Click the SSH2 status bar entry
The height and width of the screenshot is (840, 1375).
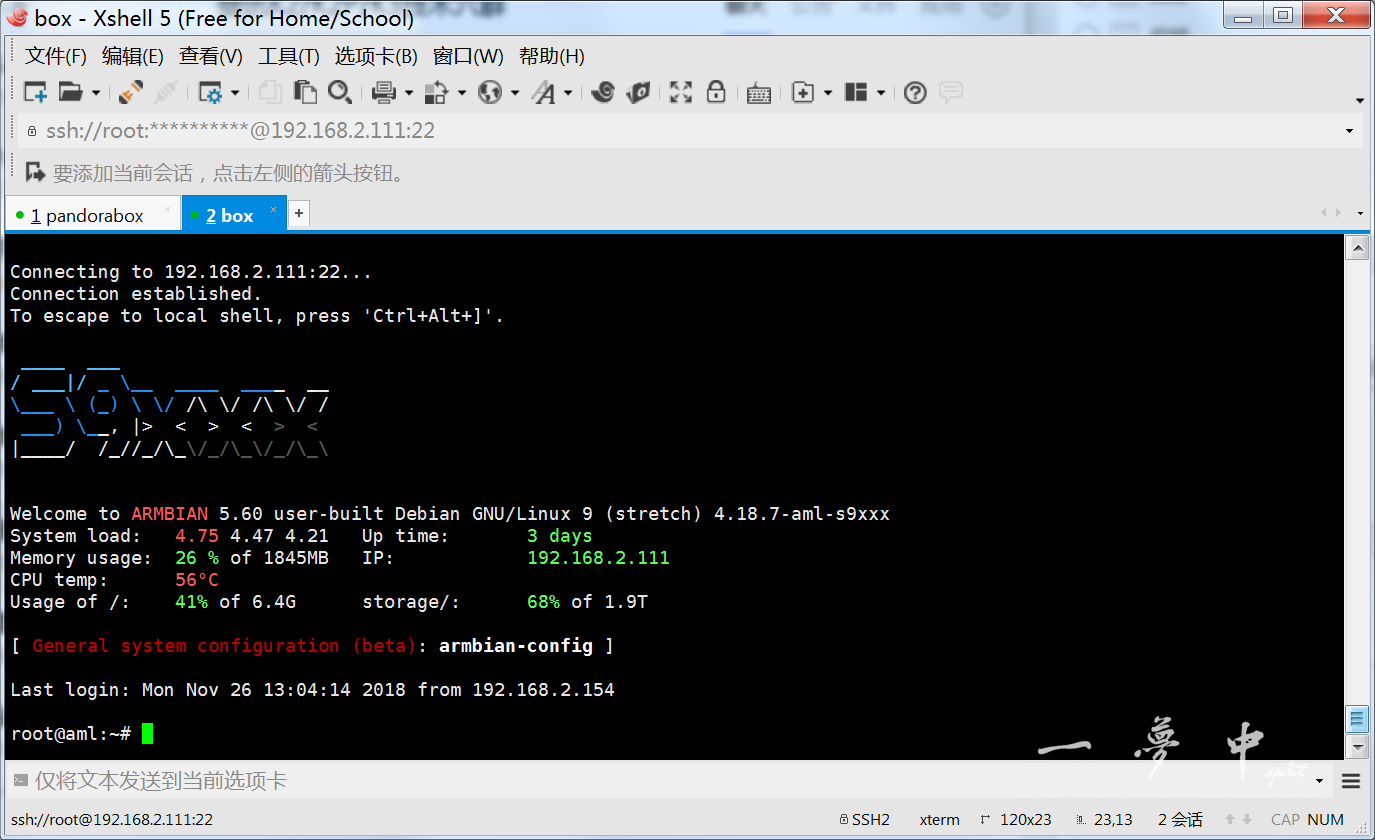864,819
